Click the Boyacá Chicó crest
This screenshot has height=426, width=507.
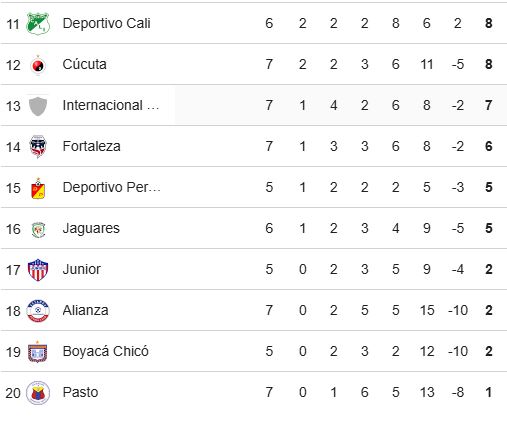click(x=38, y=352)
